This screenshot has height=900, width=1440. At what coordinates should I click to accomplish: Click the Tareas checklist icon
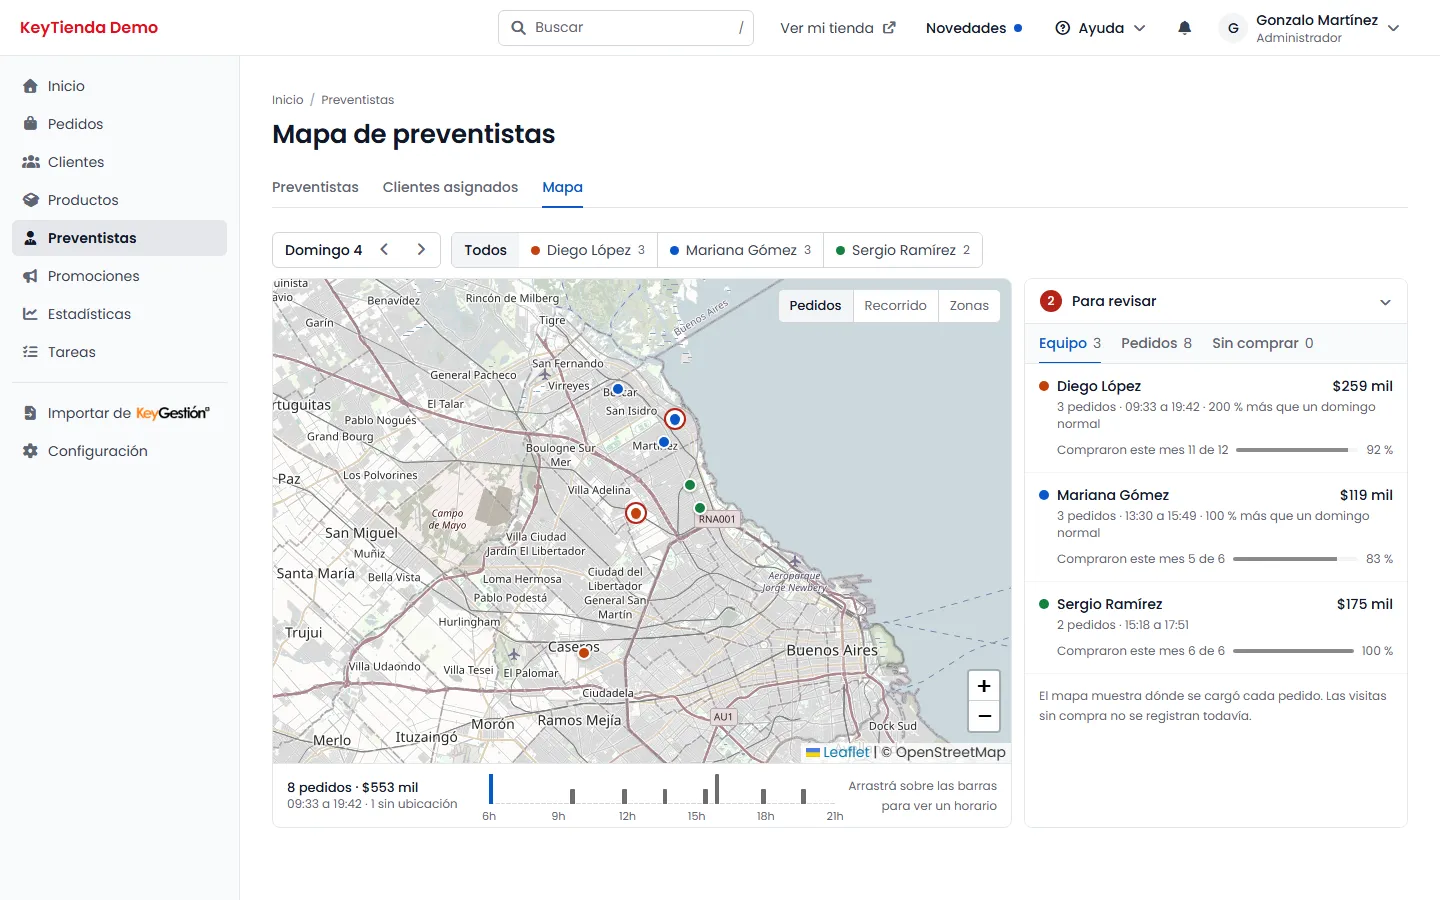(30, 352)
